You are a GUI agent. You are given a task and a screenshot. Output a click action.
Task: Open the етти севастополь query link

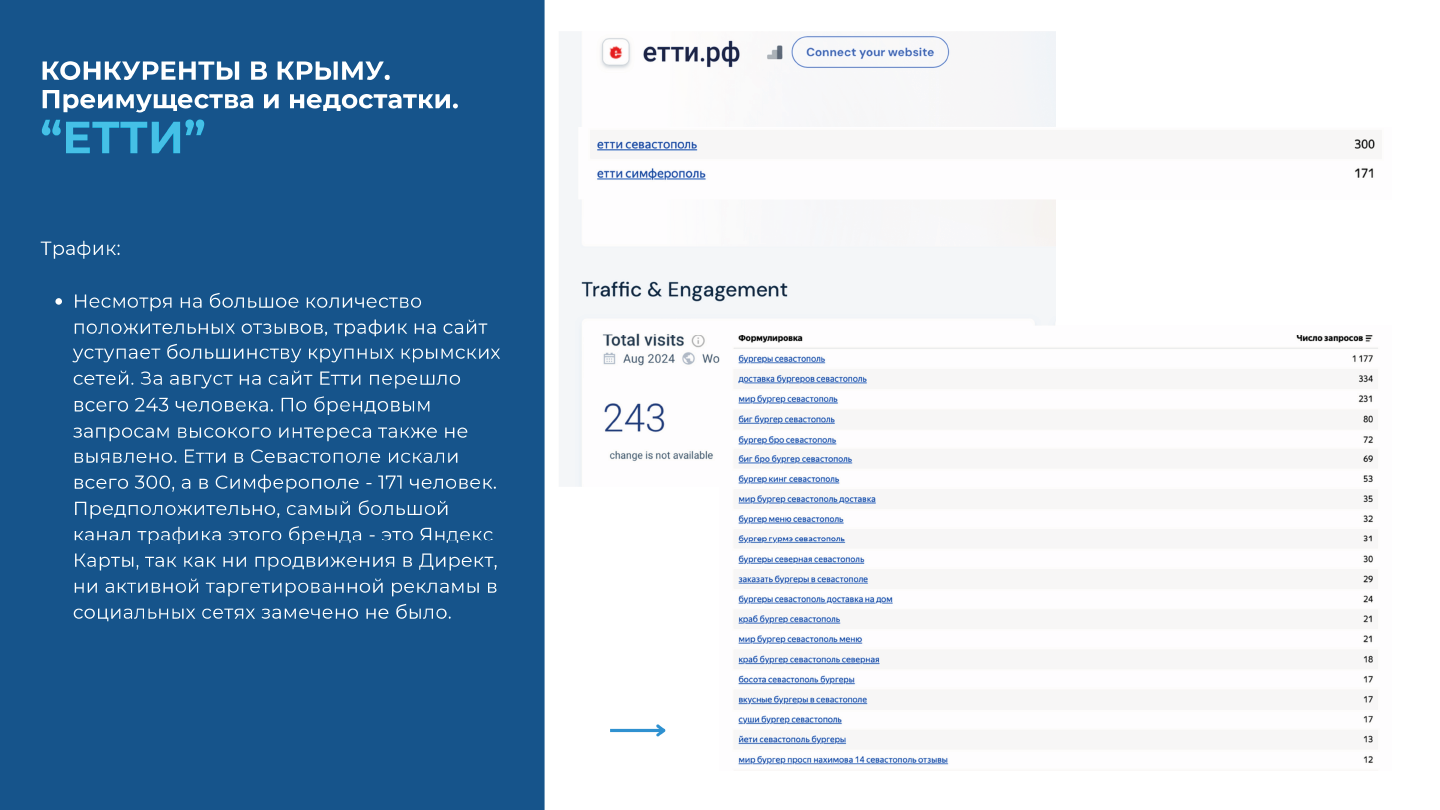tap(646, 145)
